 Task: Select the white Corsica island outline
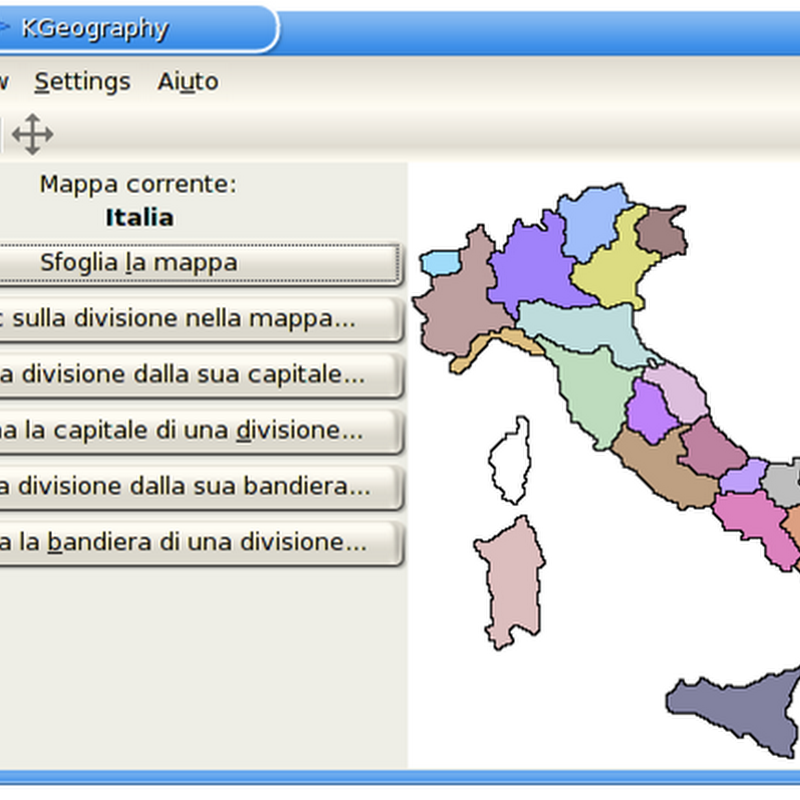510,461
